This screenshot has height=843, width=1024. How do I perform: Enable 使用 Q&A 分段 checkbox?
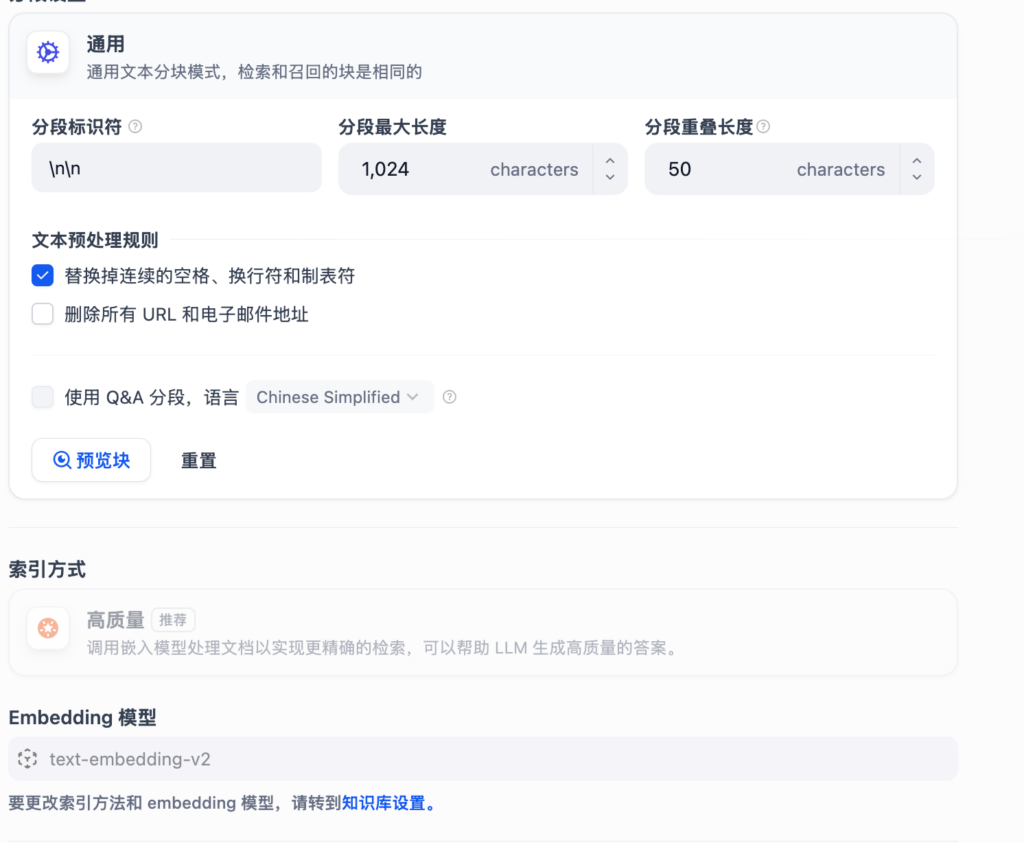42,396
